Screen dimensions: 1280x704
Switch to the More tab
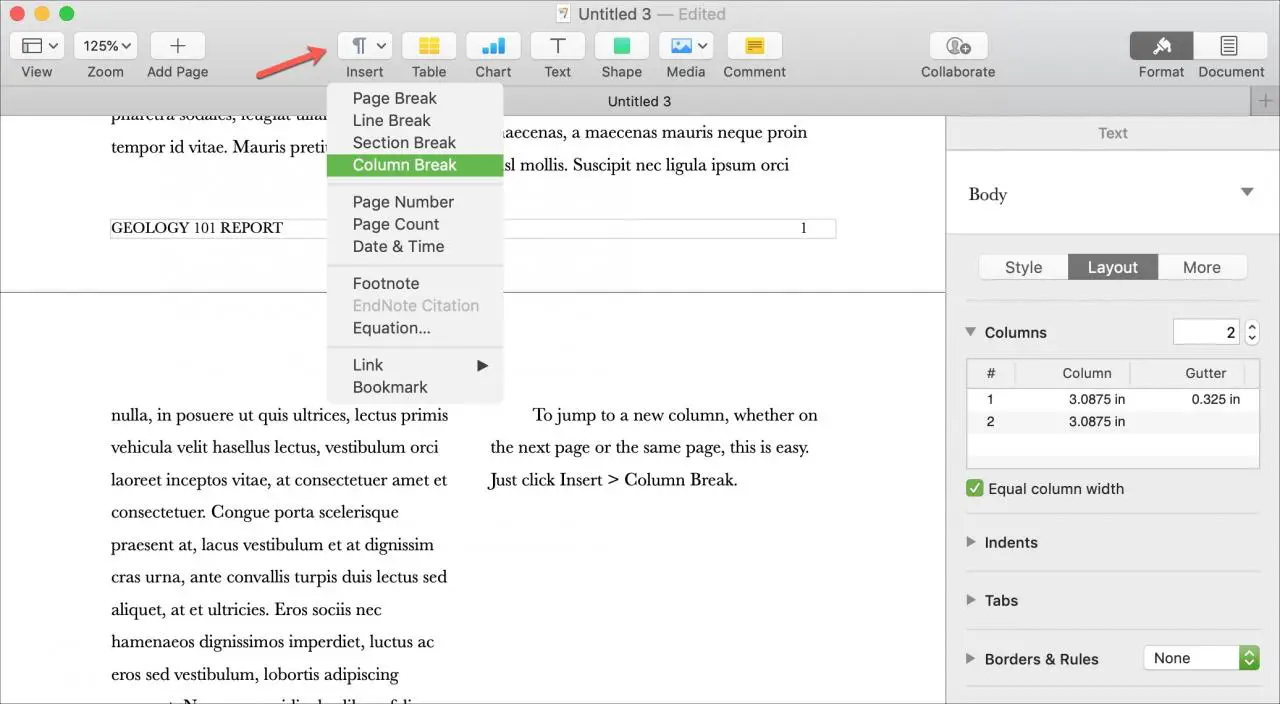[1201, 267]
